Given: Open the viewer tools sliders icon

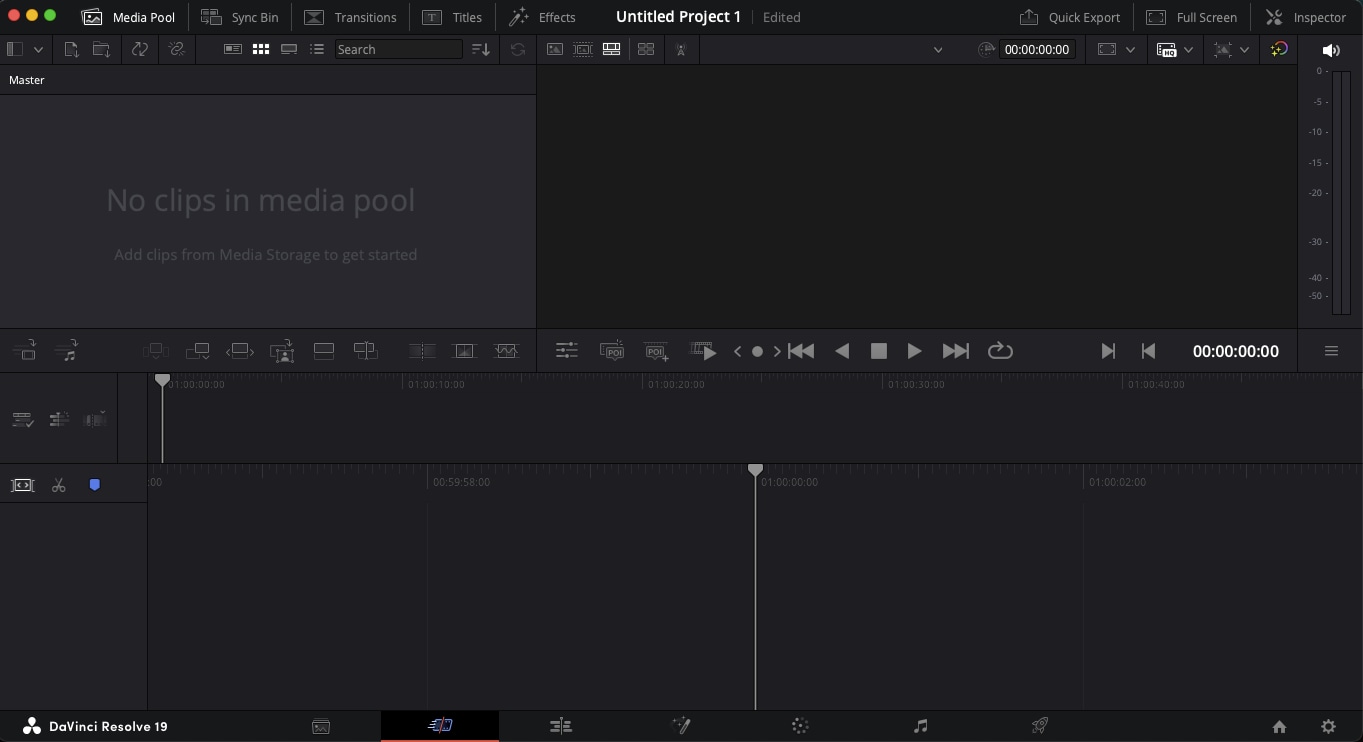Looking at the screenshot, I should [x=567, y=351].
